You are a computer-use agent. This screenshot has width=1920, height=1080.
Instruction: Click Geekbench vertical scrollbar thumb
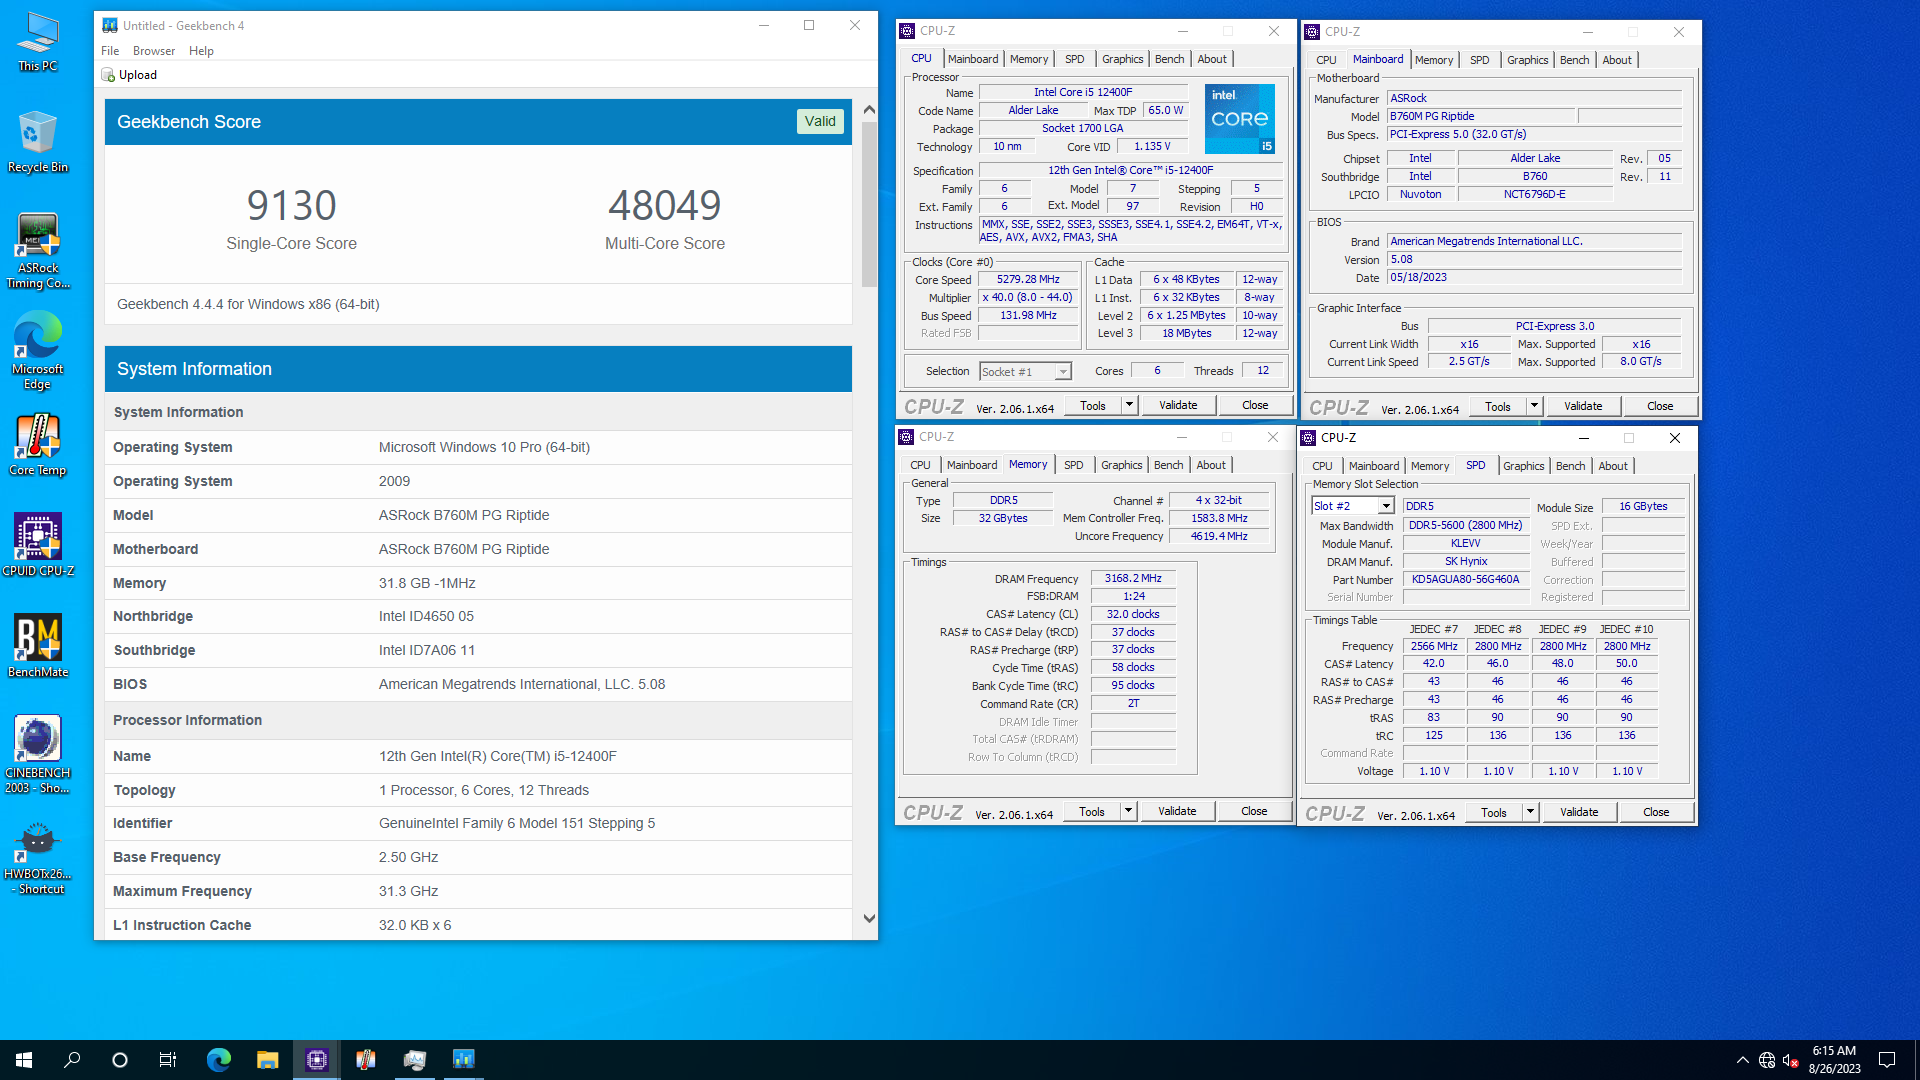869,205
